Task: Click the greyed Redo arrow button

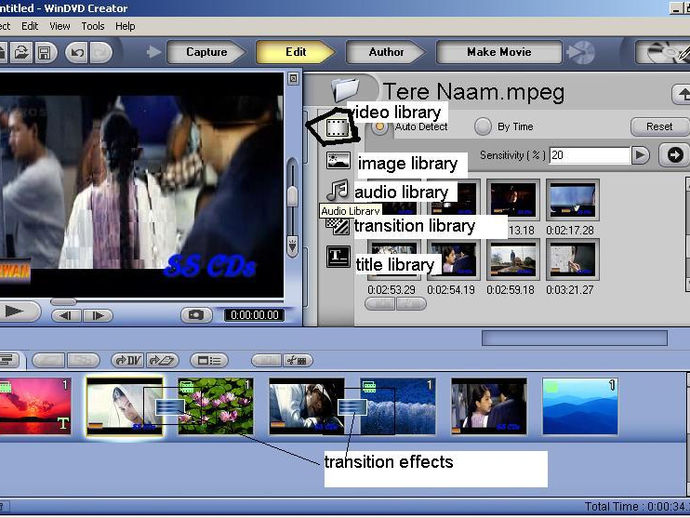Action: click(x=101, y=53)
